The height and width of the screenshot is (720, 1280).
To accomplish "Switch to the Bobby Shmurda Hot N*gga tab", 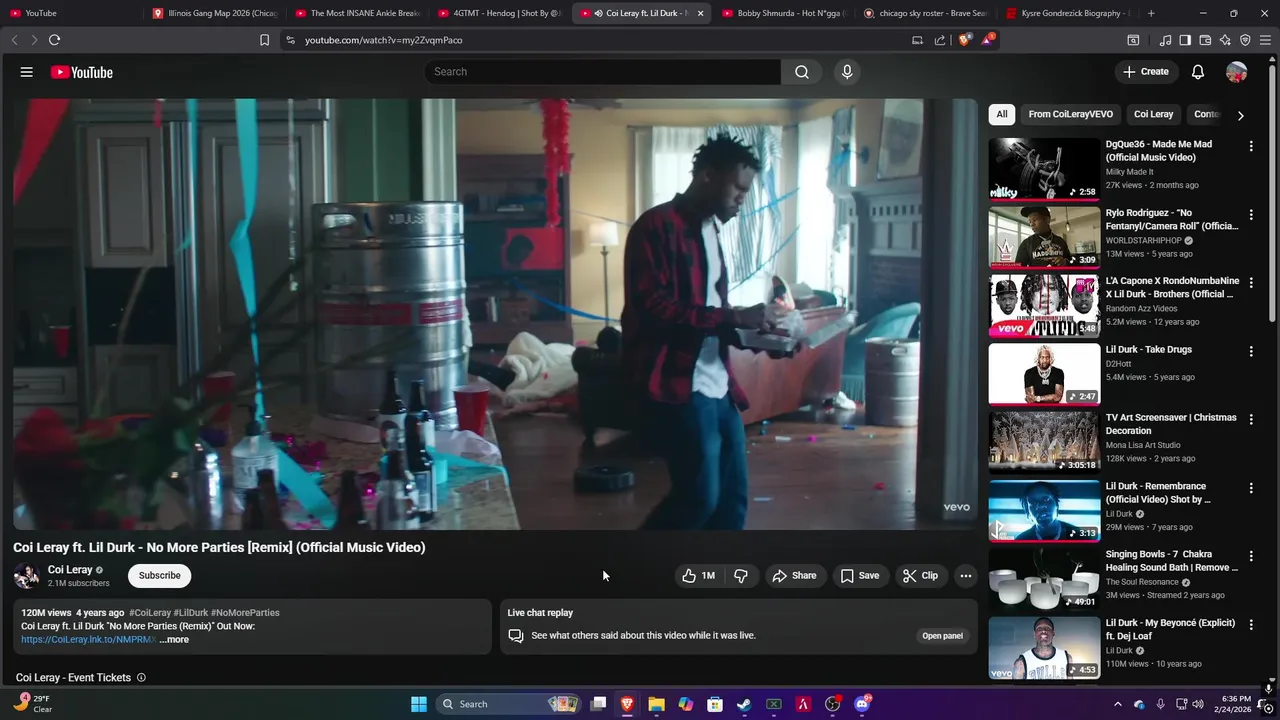I will [x=783, y=13].
